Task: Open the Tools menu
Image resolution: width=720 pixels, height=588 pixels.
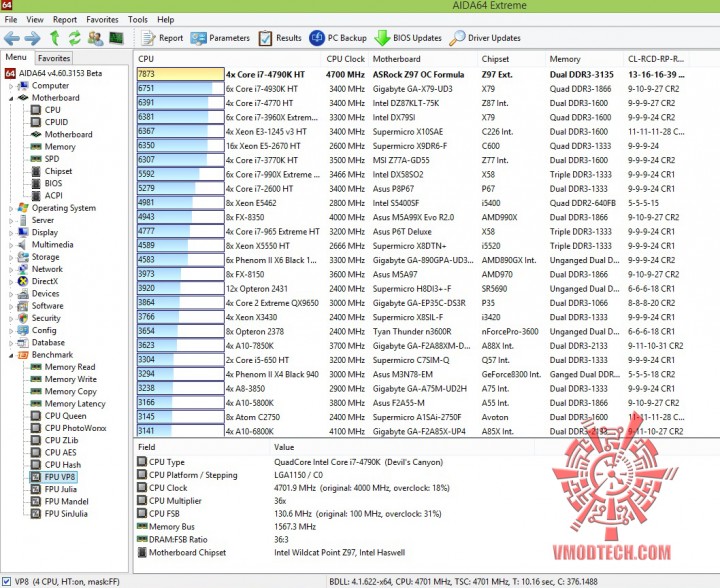Action: (x=138, y=20)
